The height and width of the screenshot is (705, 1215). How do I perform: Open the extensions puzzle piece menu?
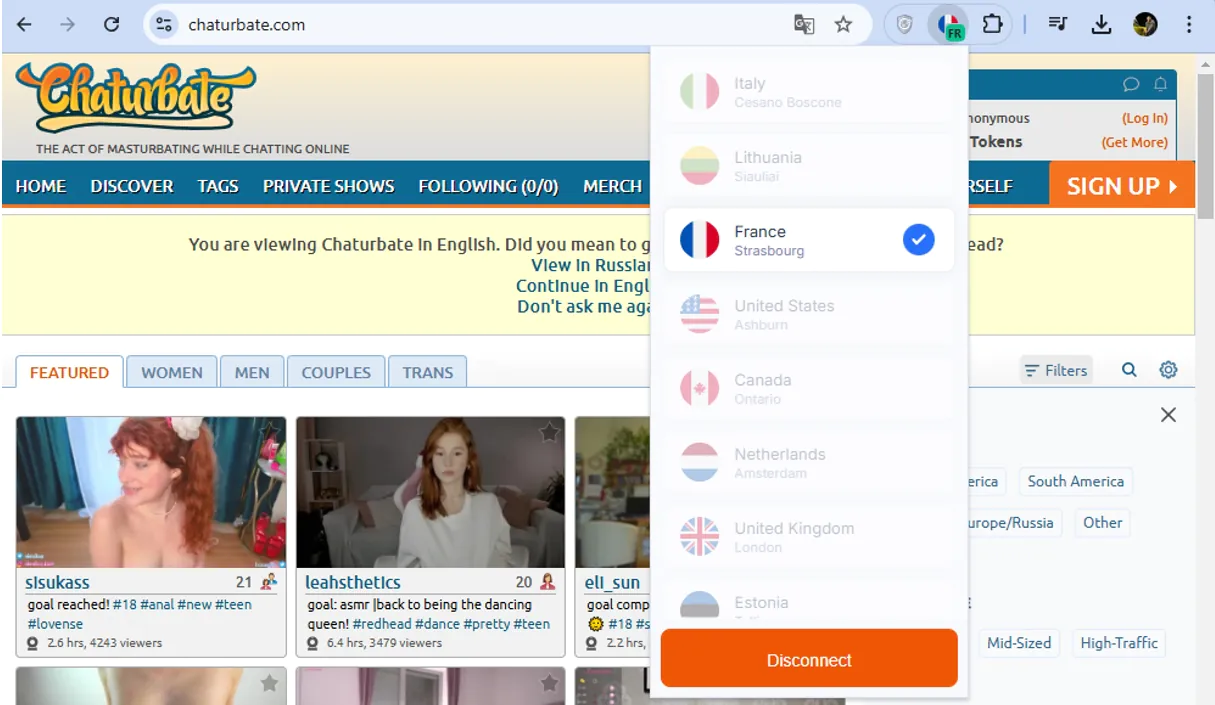click(x=992, y=24)
